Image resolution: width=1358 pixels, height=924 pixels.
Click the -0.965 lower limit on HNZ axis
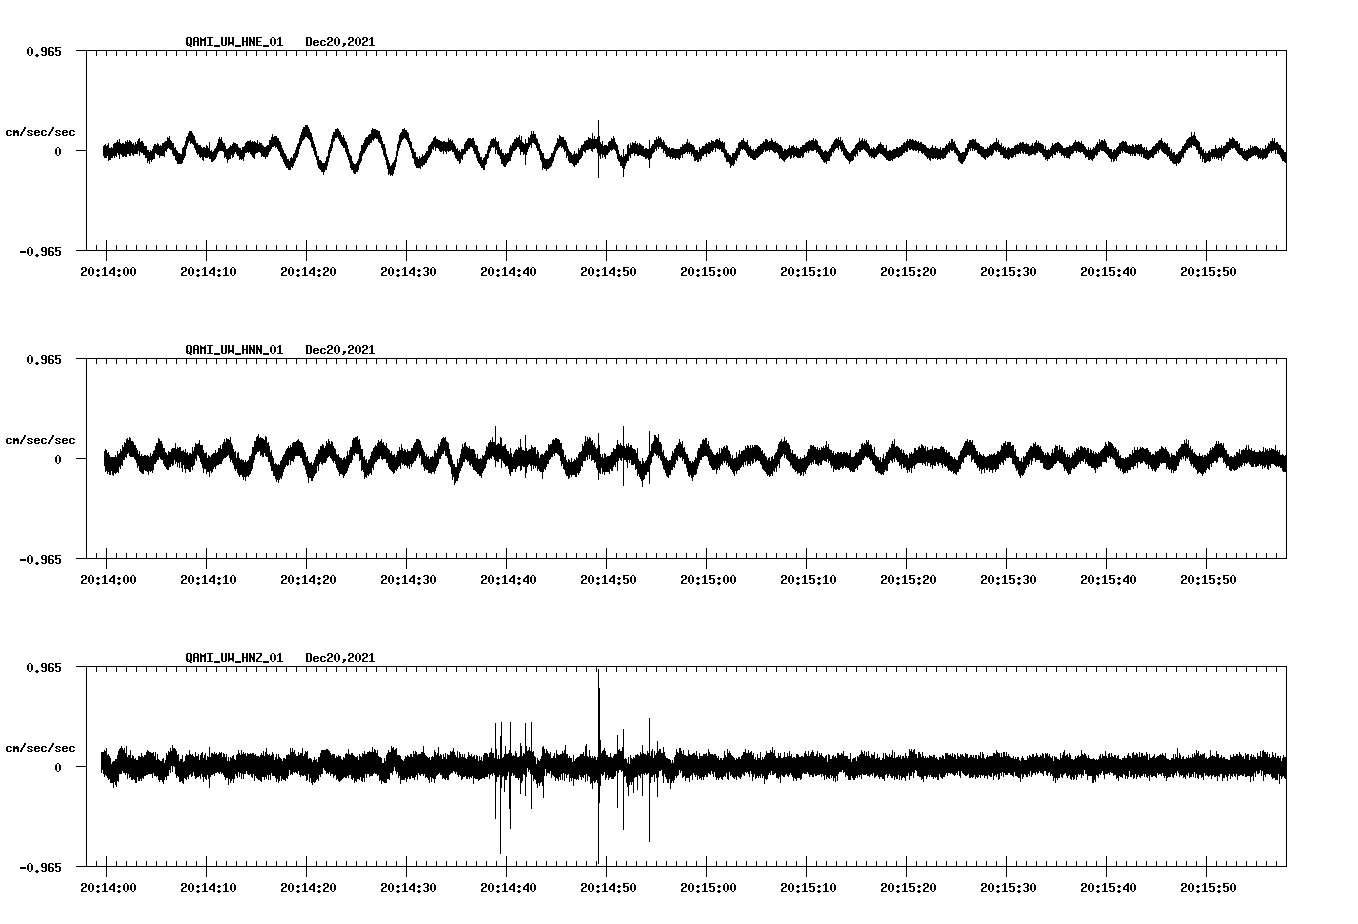pyautogui.click(x=40, y=868)
